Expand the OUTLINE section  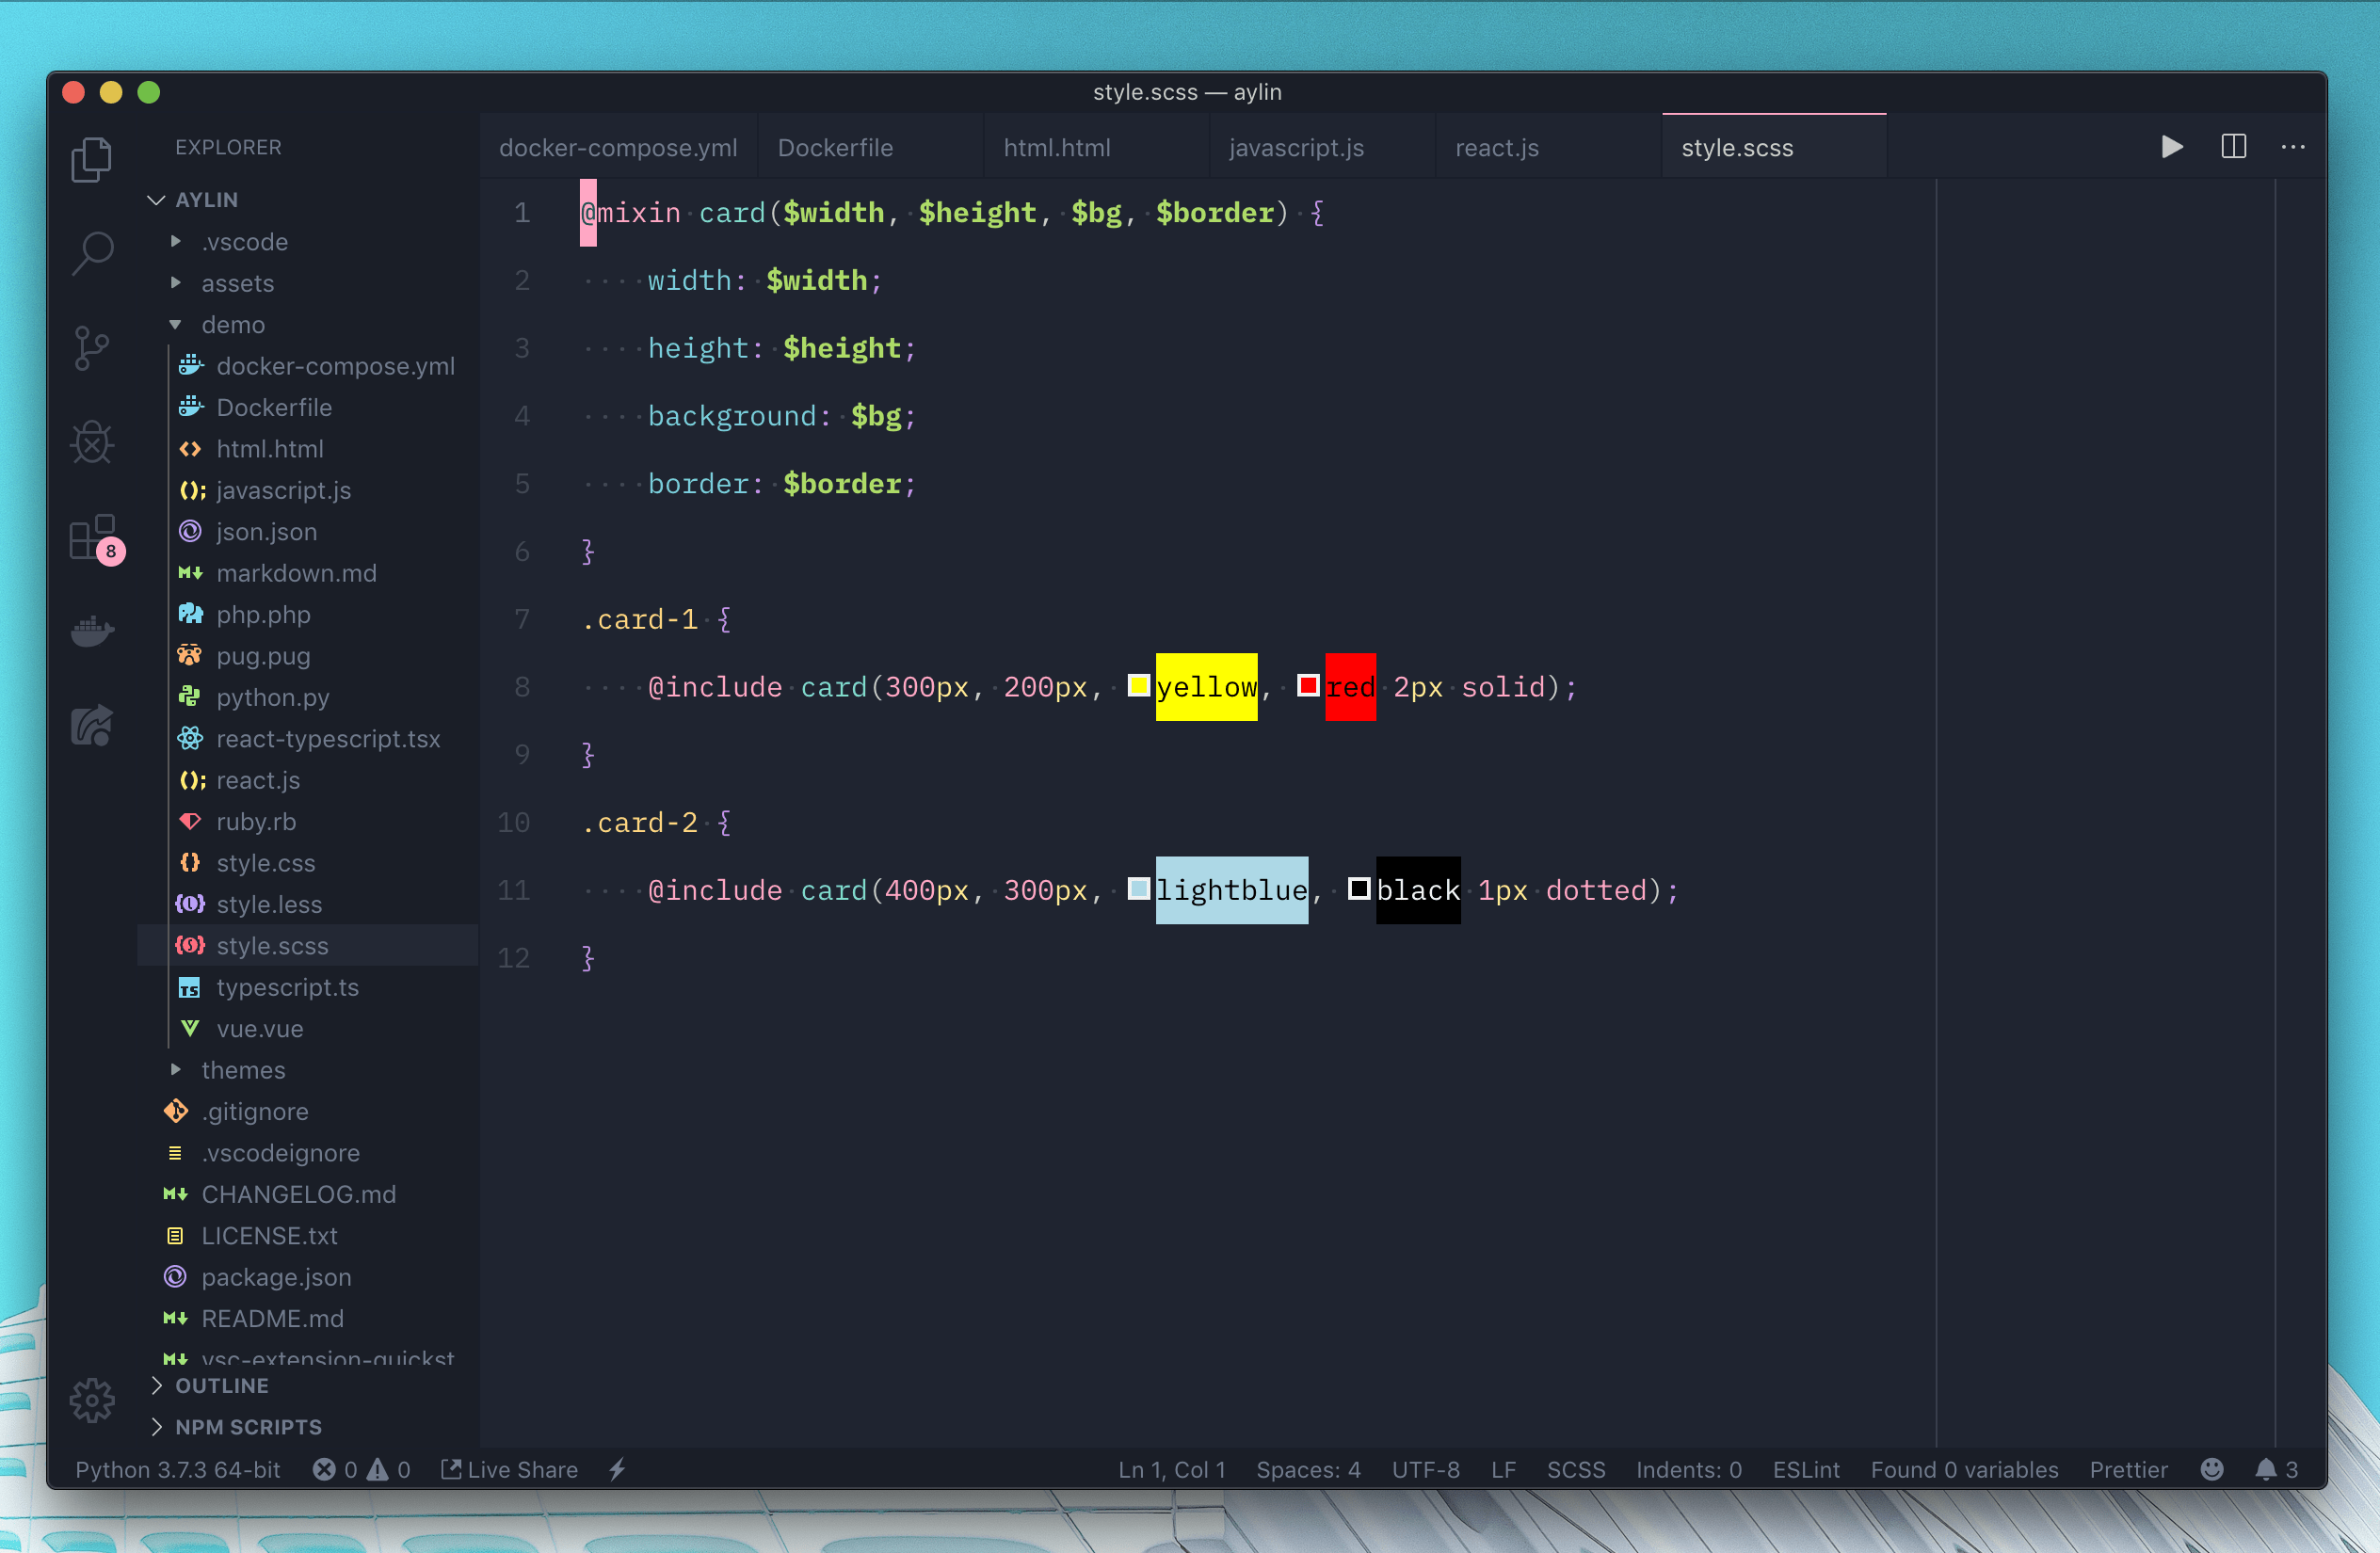tap(222, 1385)
